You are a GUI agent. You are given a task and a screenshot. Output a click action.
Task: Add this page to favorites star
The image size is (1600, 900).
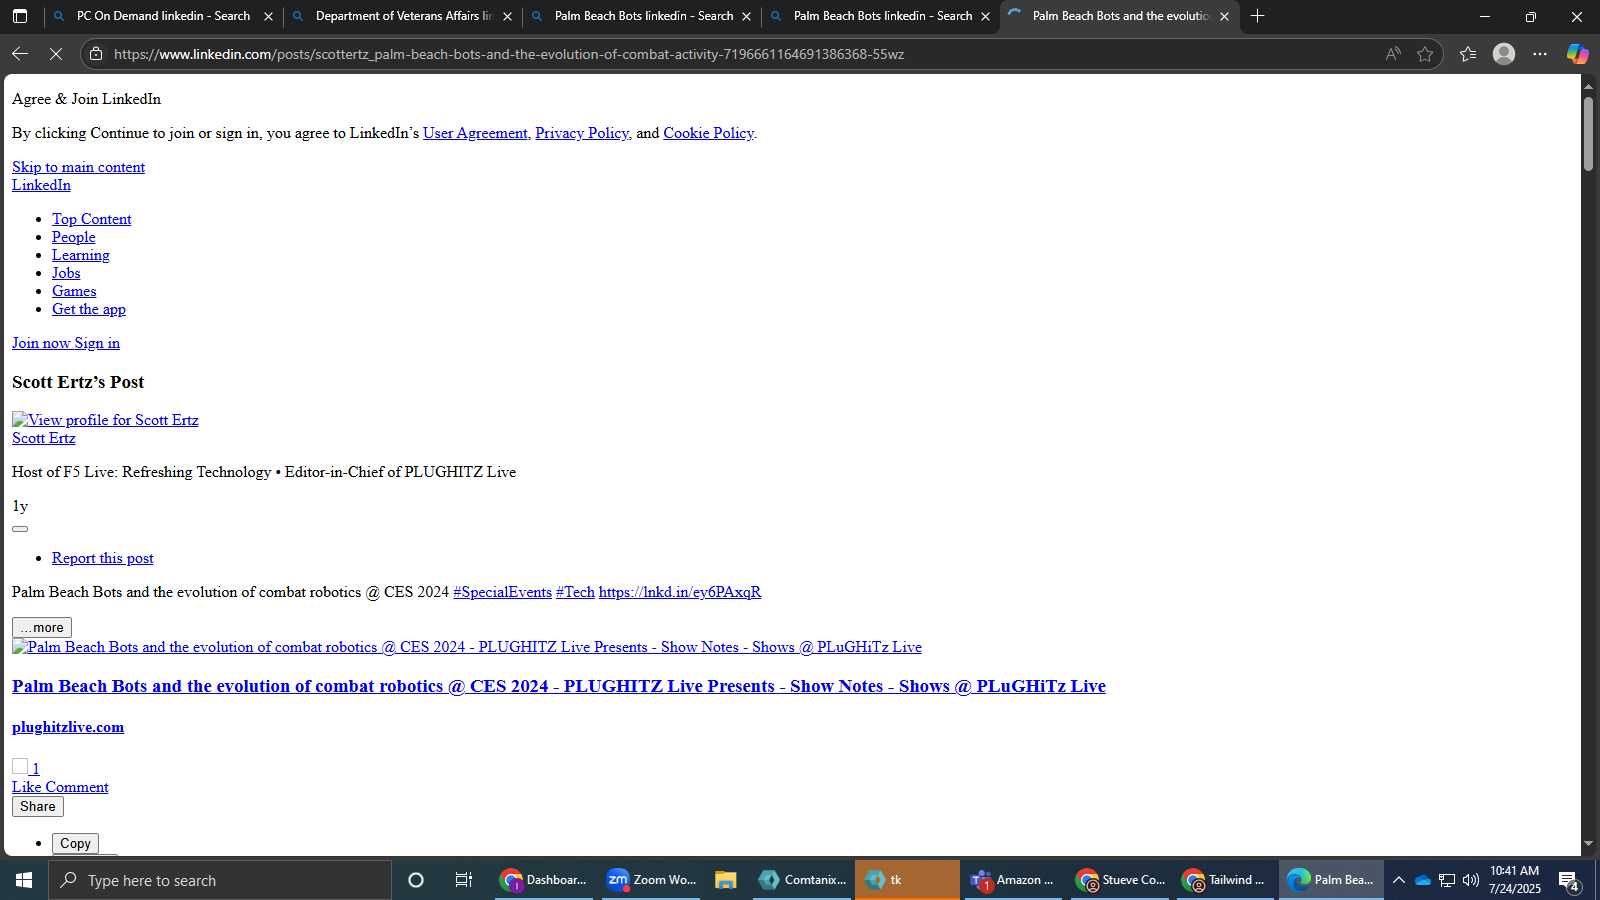tap(1425, 54)
